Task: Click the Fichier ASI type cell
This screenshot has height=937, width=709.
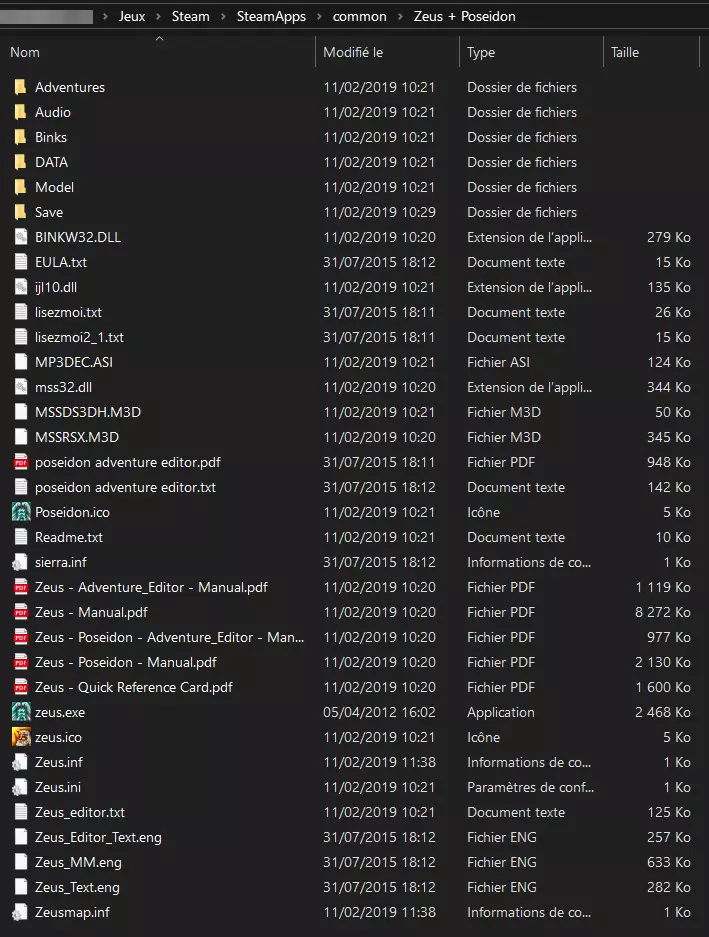Action: coord(498,362)
